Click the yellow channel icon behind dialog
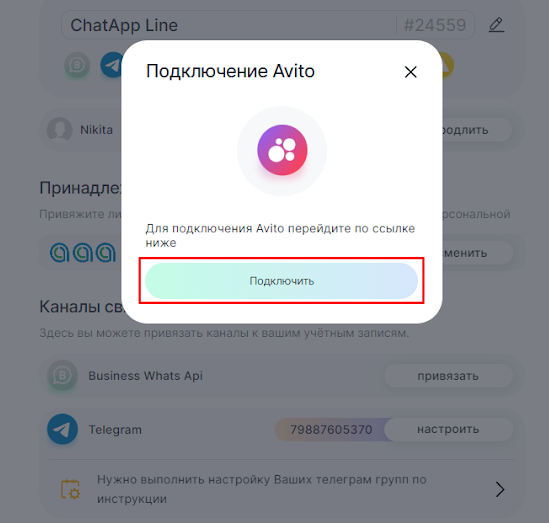549x523 pixels. click(x=448, y=65)
